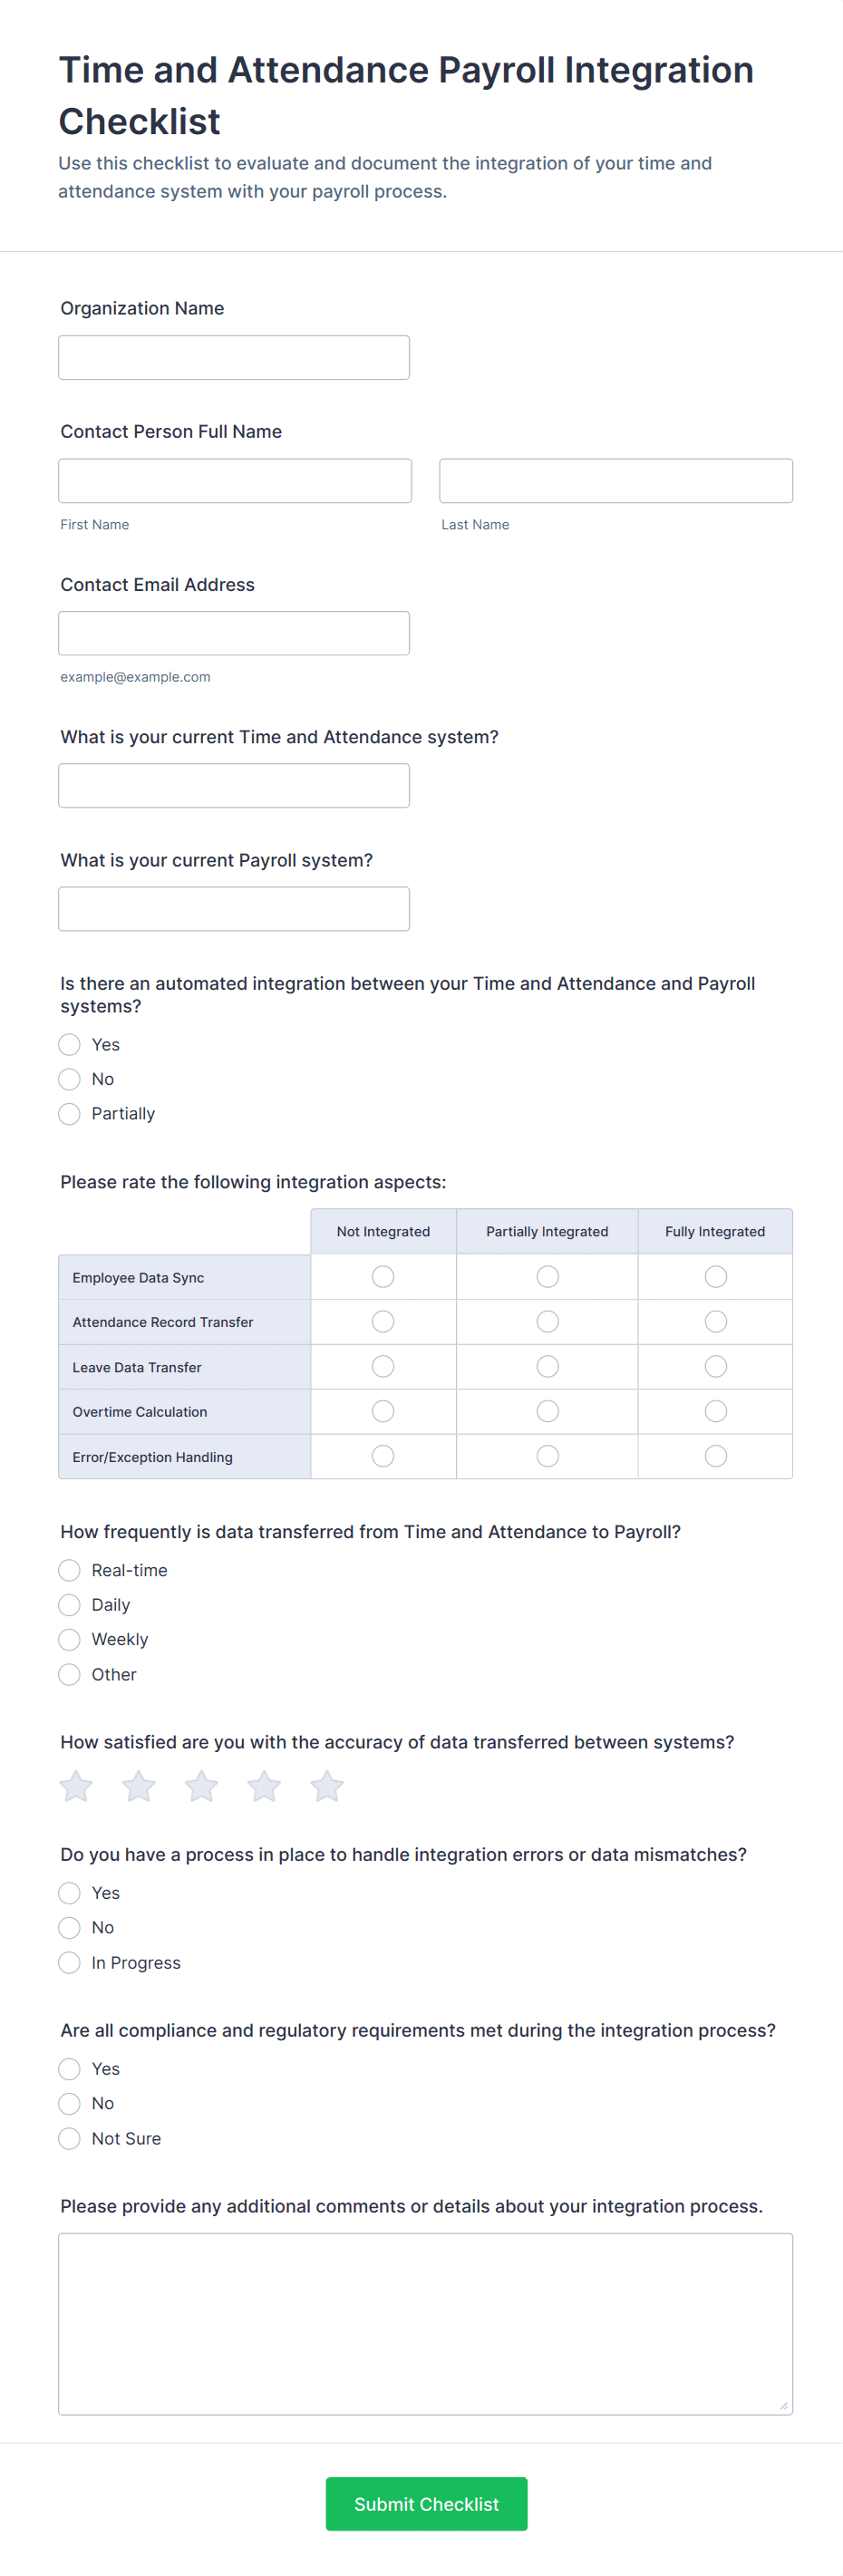Choose Partially for automated integration
Image resolution: width=843 pixels, height=2576 pixels.
(69, 1114)
